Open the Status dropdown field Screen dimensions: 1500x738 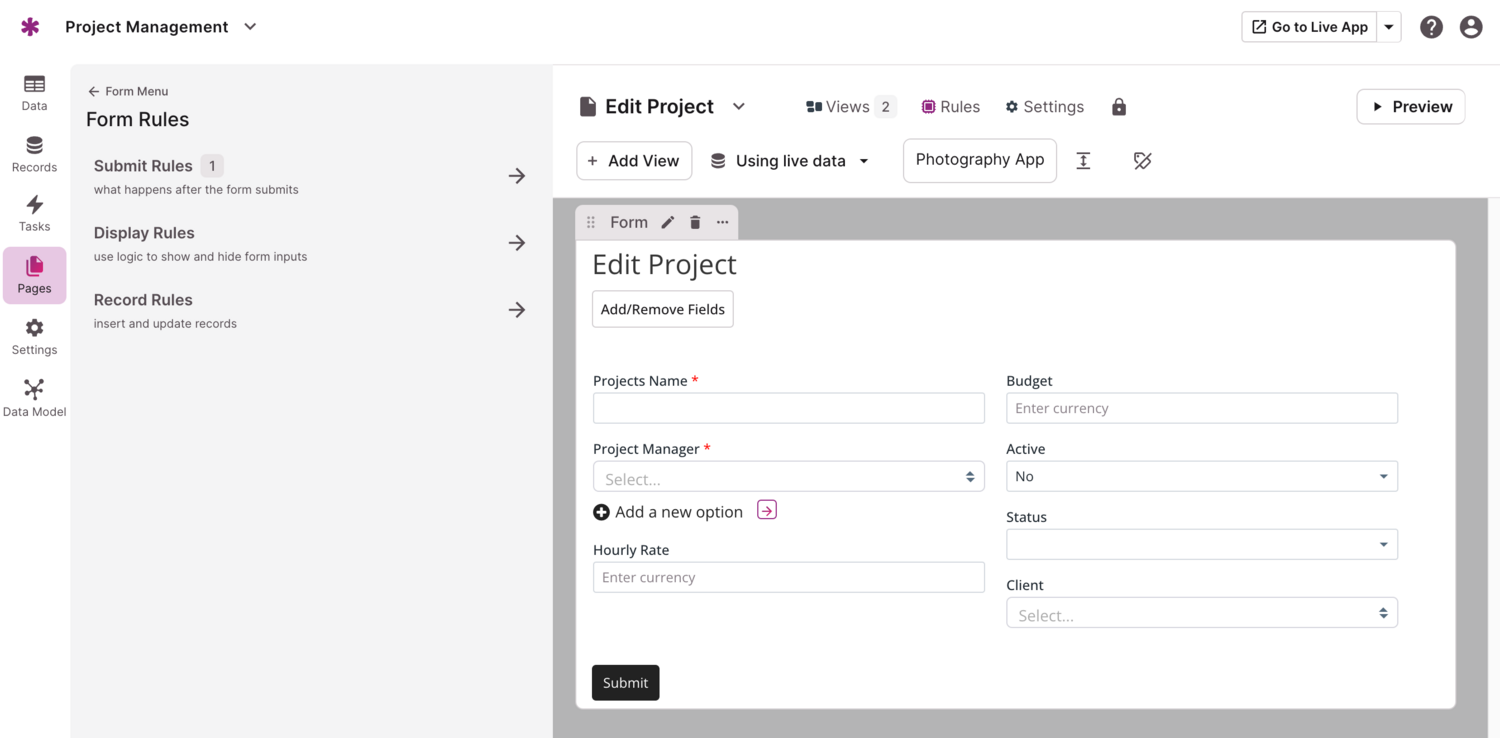1201,545
